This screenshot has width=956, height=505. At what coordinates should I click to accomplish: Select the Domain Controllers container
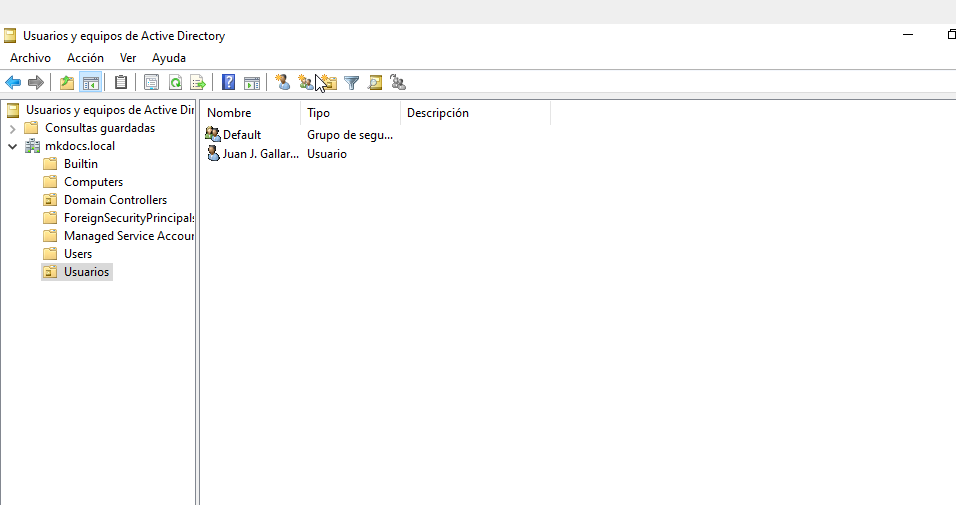[115, 200]
